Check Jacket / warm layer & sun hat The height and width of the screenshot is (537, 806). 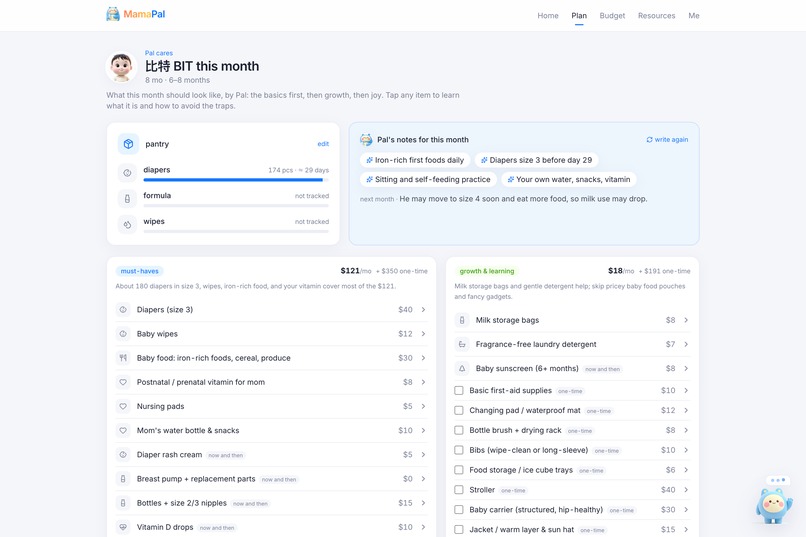click(x=459, y=530)
